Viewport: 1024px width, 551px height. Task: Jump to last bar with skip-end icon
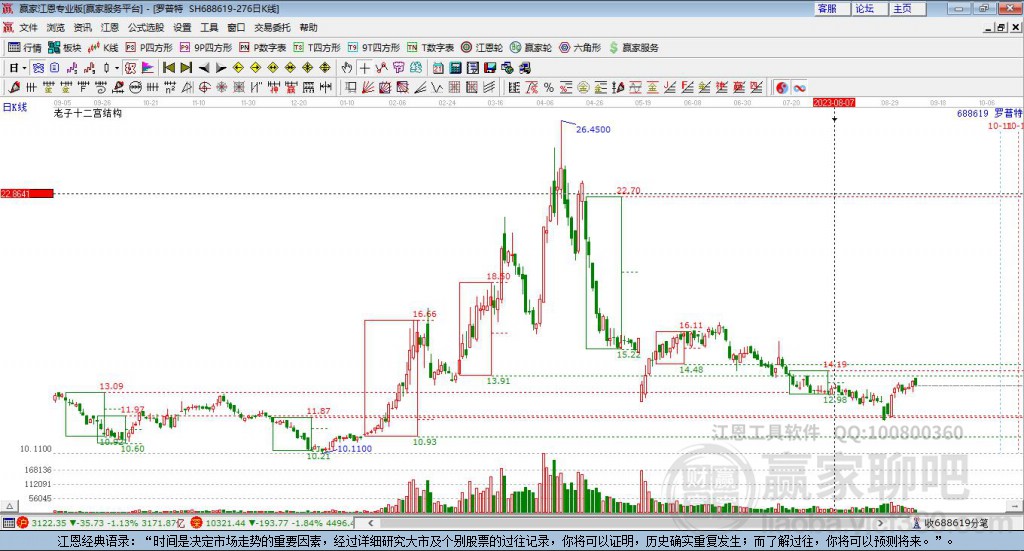point(186,68)
